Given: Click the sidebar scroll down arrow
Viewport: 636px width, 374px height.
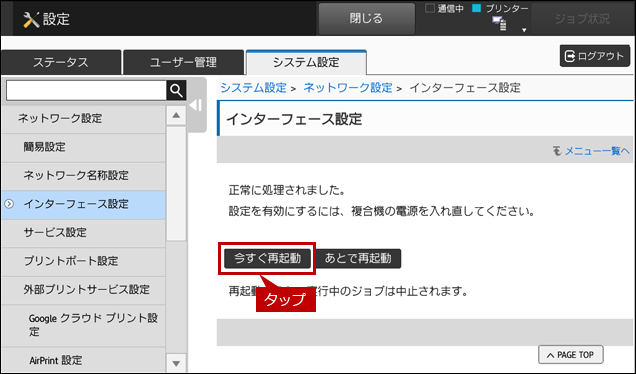Looking at the screenshot, I should [176, 363].
